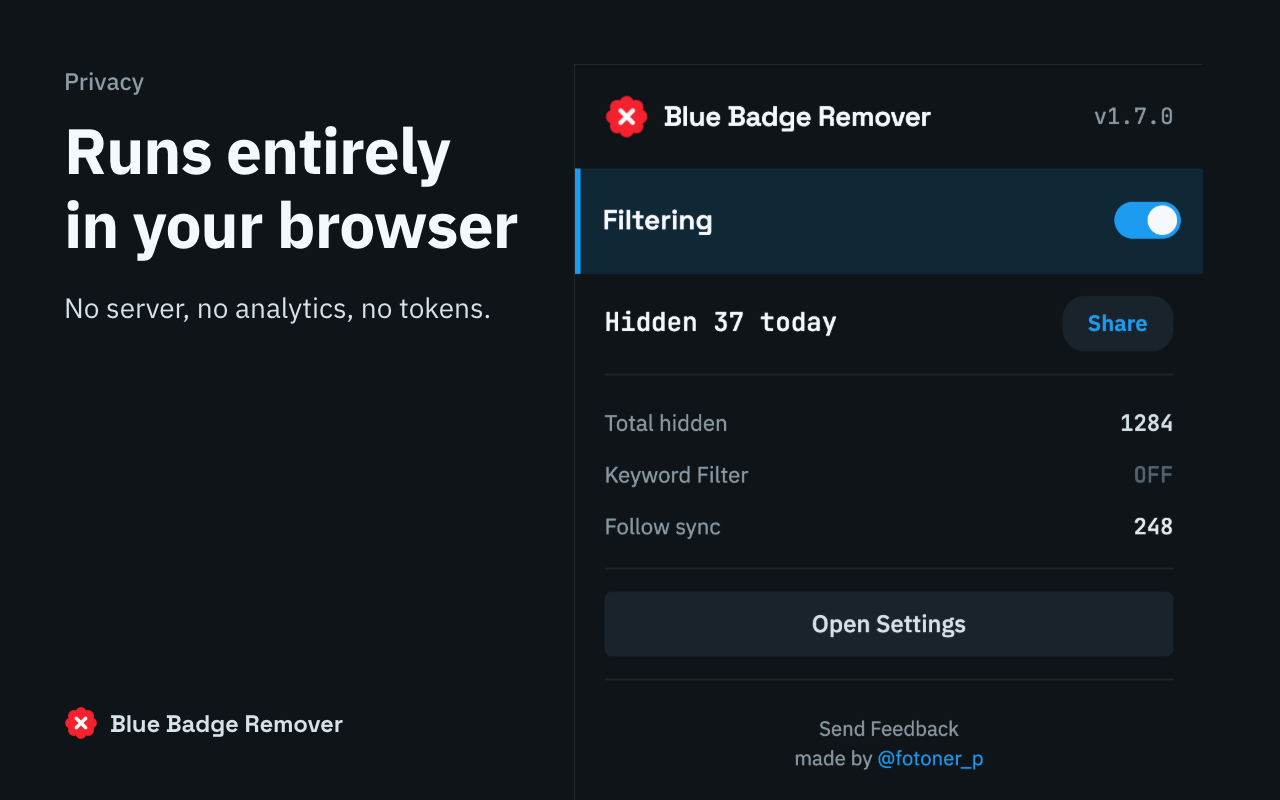Click the total hidden value 1284
Image resolution: width=1280 pixels, height=800 pixels.
pos(1146,423)
